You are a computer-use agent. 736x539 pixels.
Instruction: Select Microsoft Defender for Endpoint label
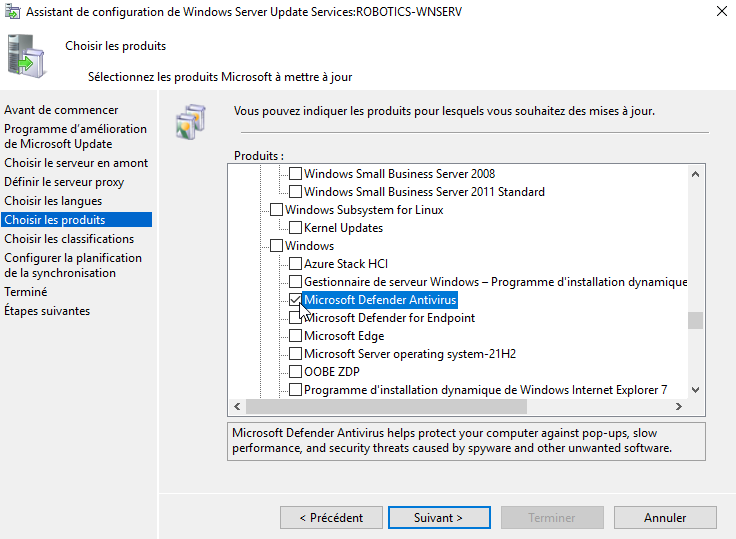(390, 318)
